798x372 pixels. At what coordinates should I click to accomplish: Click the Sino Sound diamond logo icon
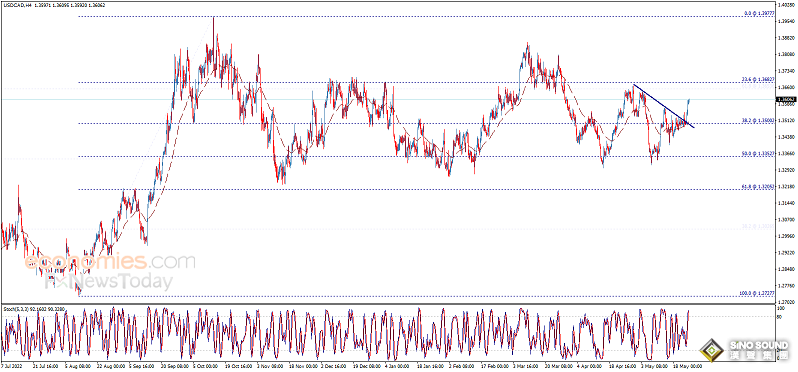(713, 351)
